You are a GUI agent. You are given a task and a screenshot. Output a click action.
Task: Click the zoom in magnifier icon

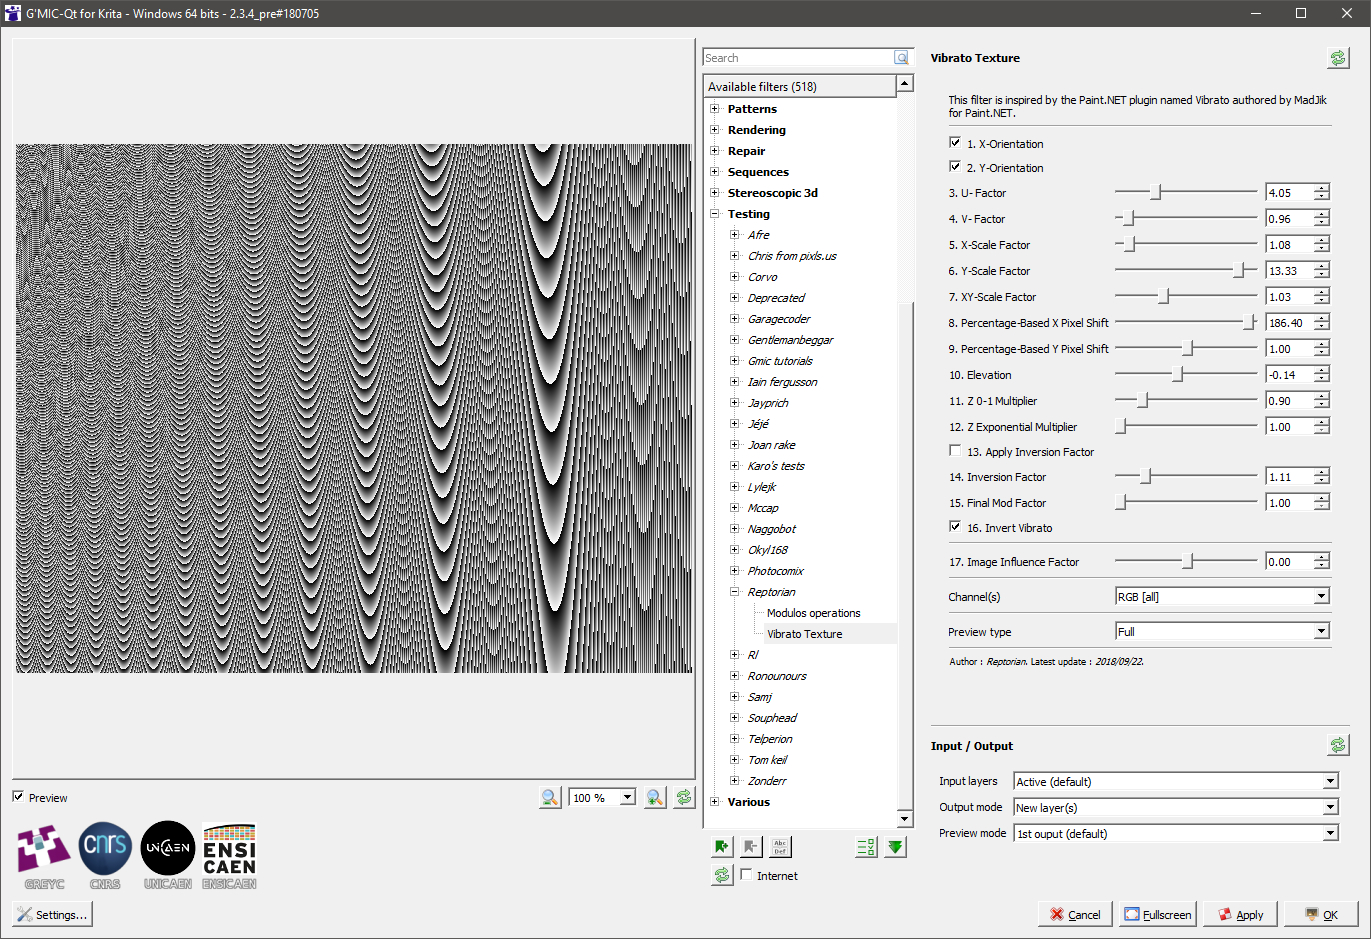655,797
